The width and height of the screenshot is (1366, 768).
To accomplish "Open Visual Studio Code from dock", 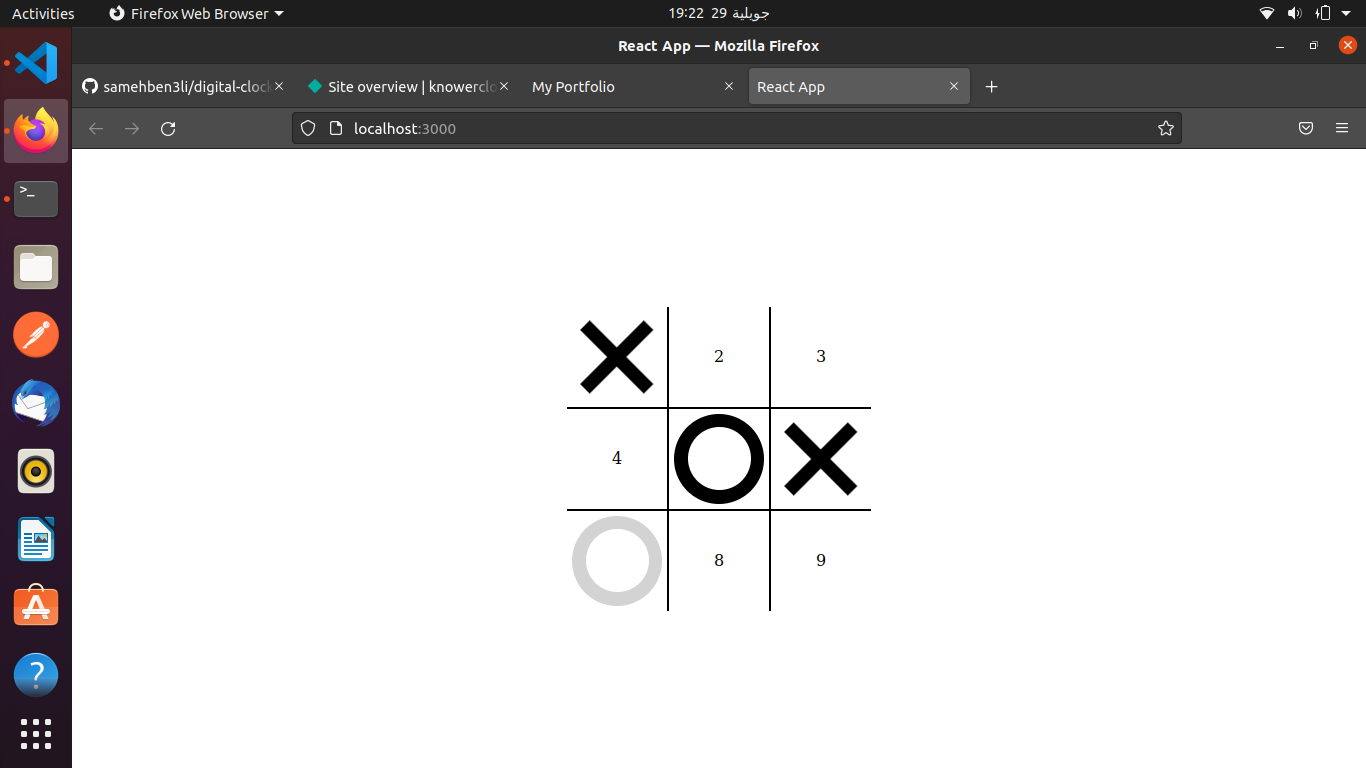I will point(36,63).
